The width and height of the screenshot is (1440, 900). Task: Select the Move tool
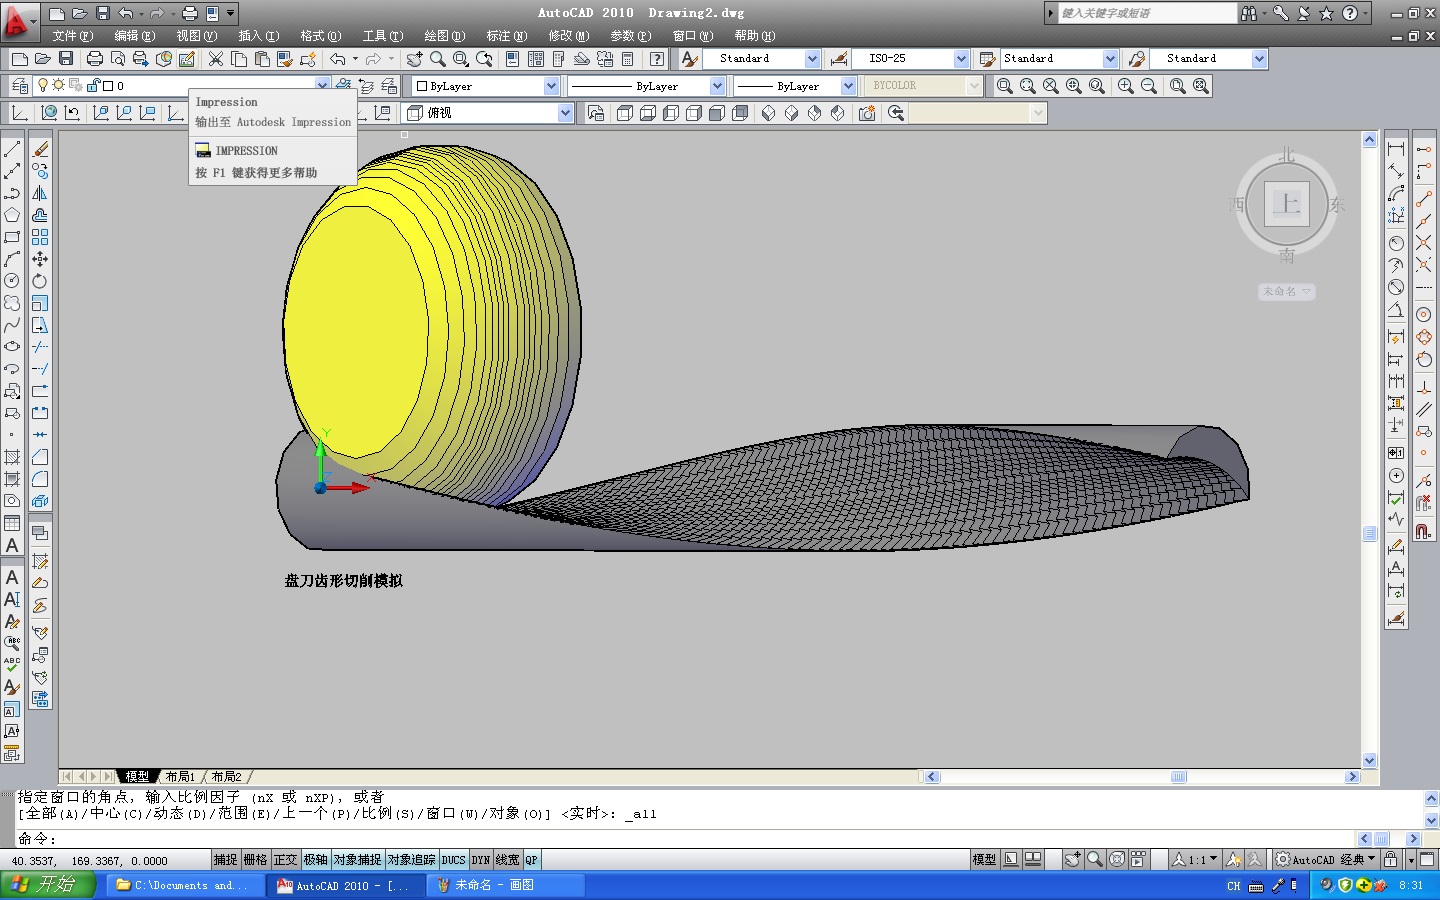click(x=40, y=259)
